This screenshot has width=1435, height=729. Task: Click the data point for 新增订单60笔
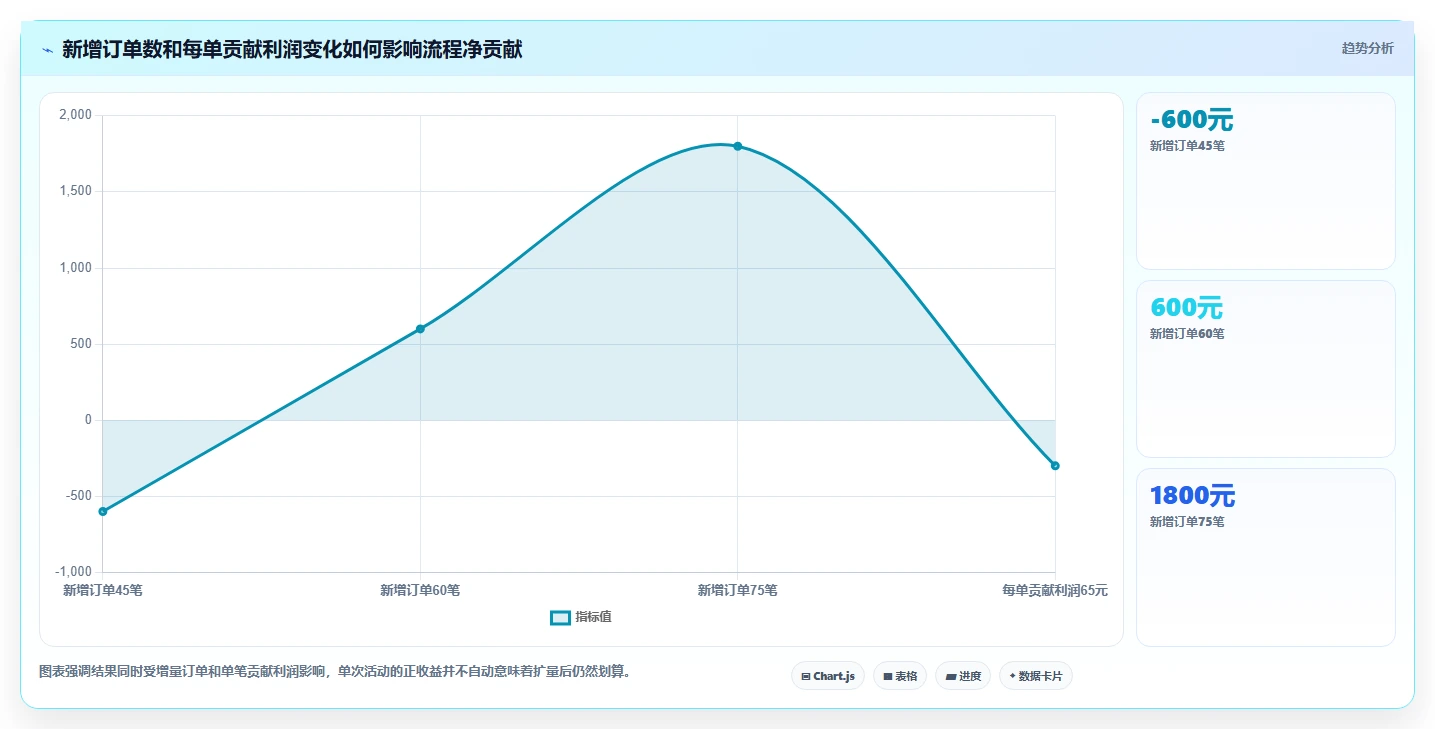click(420, 329)
